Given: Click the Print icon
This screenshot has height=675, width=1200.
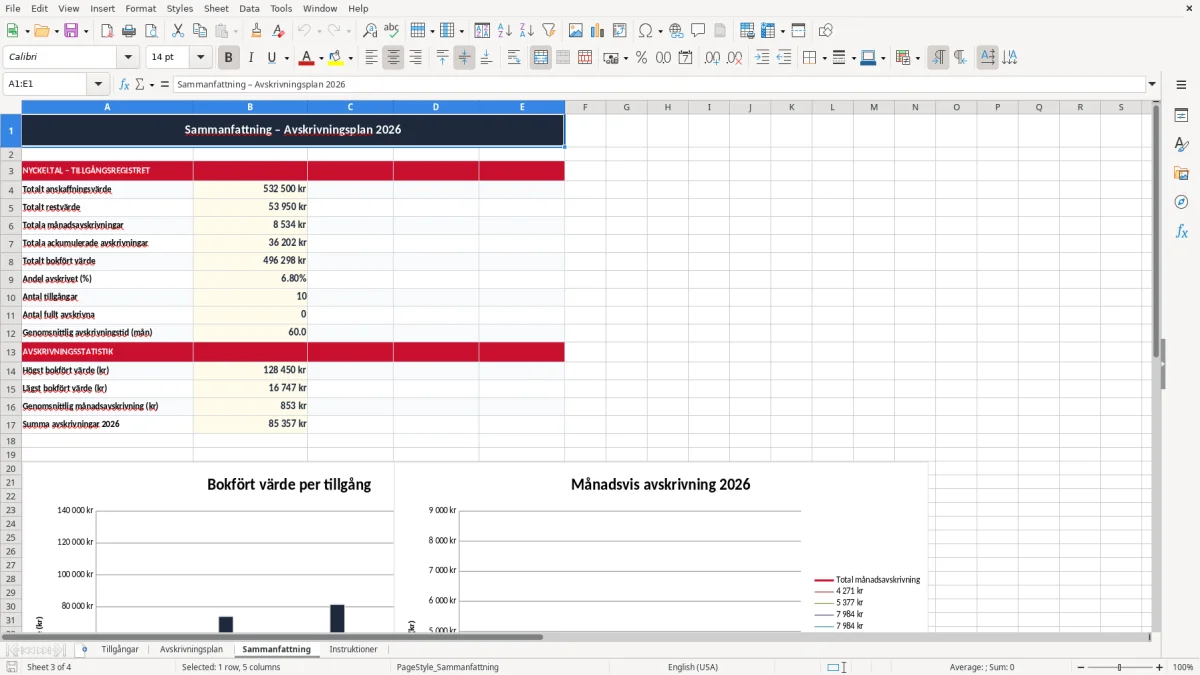Looking at the screenshot, I should (x=129, y=31).
